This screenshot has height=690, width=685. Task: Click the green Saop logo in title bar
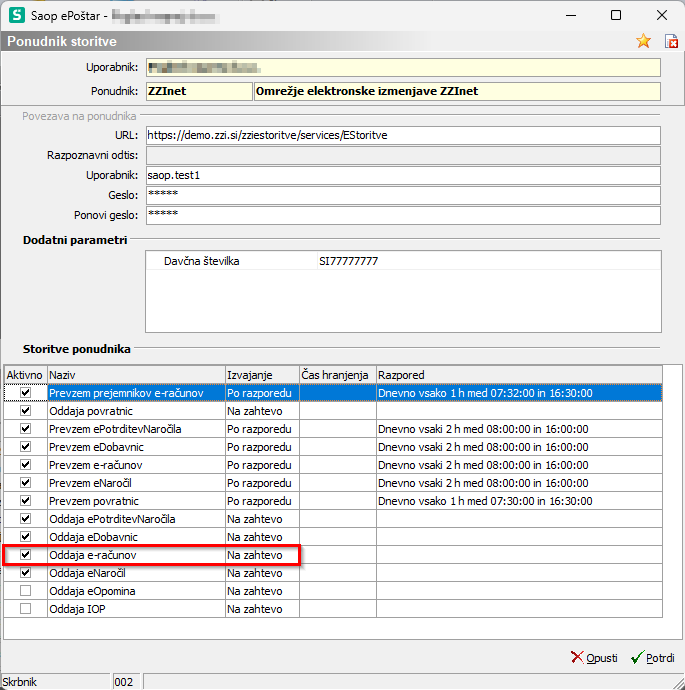click(17, 15)
